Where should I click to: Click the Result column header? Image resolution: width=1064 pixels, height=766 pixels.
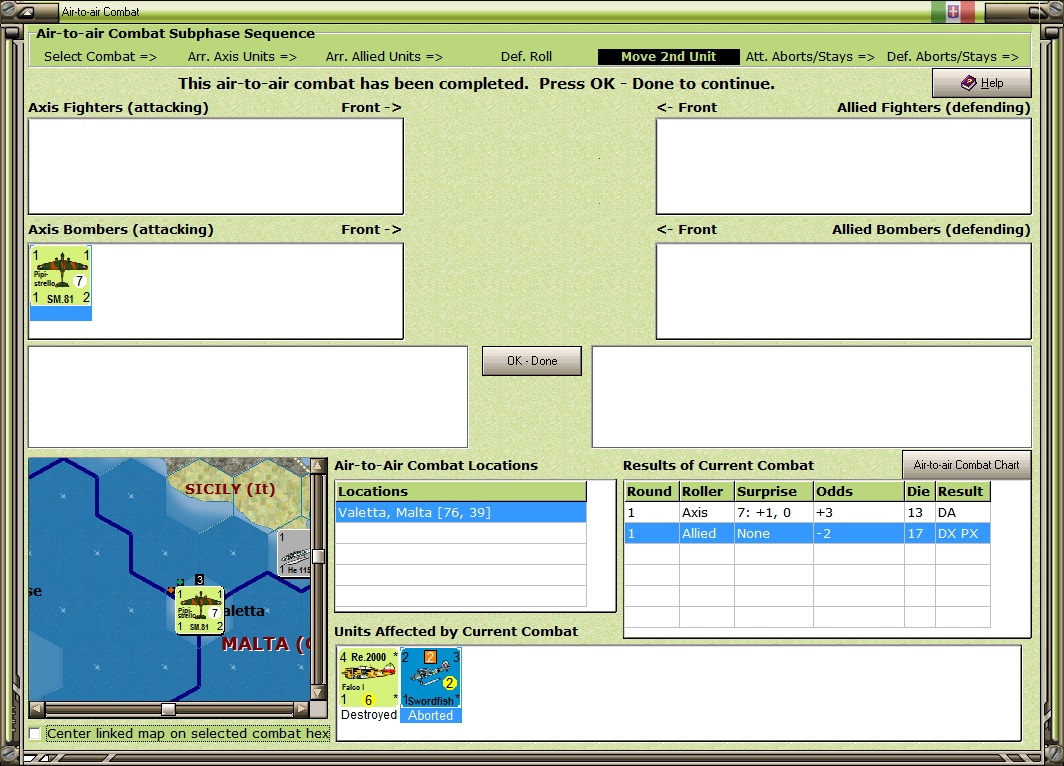click(962, 491)
